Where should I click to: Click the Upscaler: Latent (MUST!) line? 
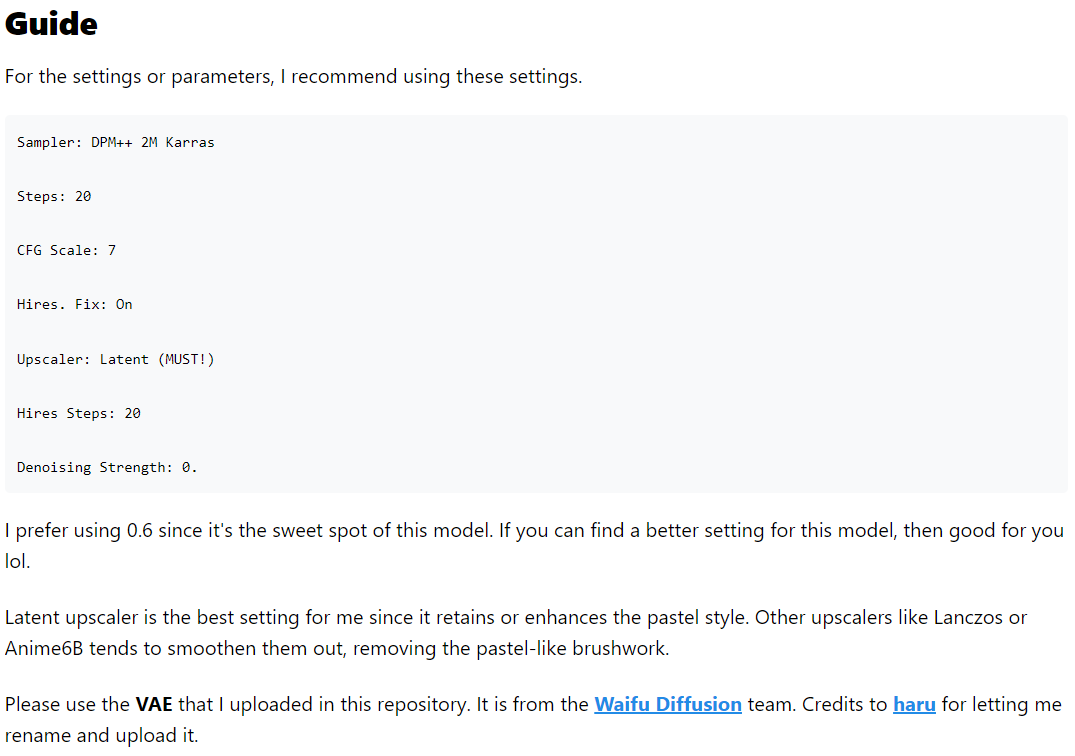[x=115, y=359]
